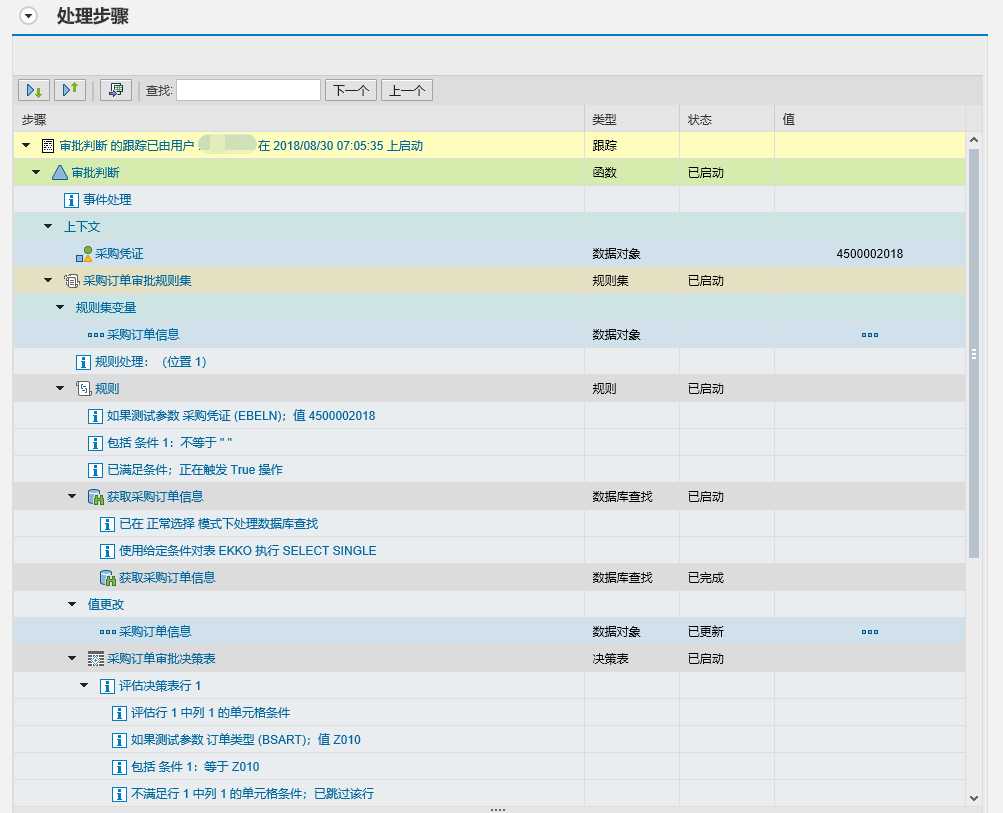Image resolution: width=1003 pixels, height=813 pixels.
Task: Click the info icon beside 评估决策表行 1
Action: tap(107, 686)
